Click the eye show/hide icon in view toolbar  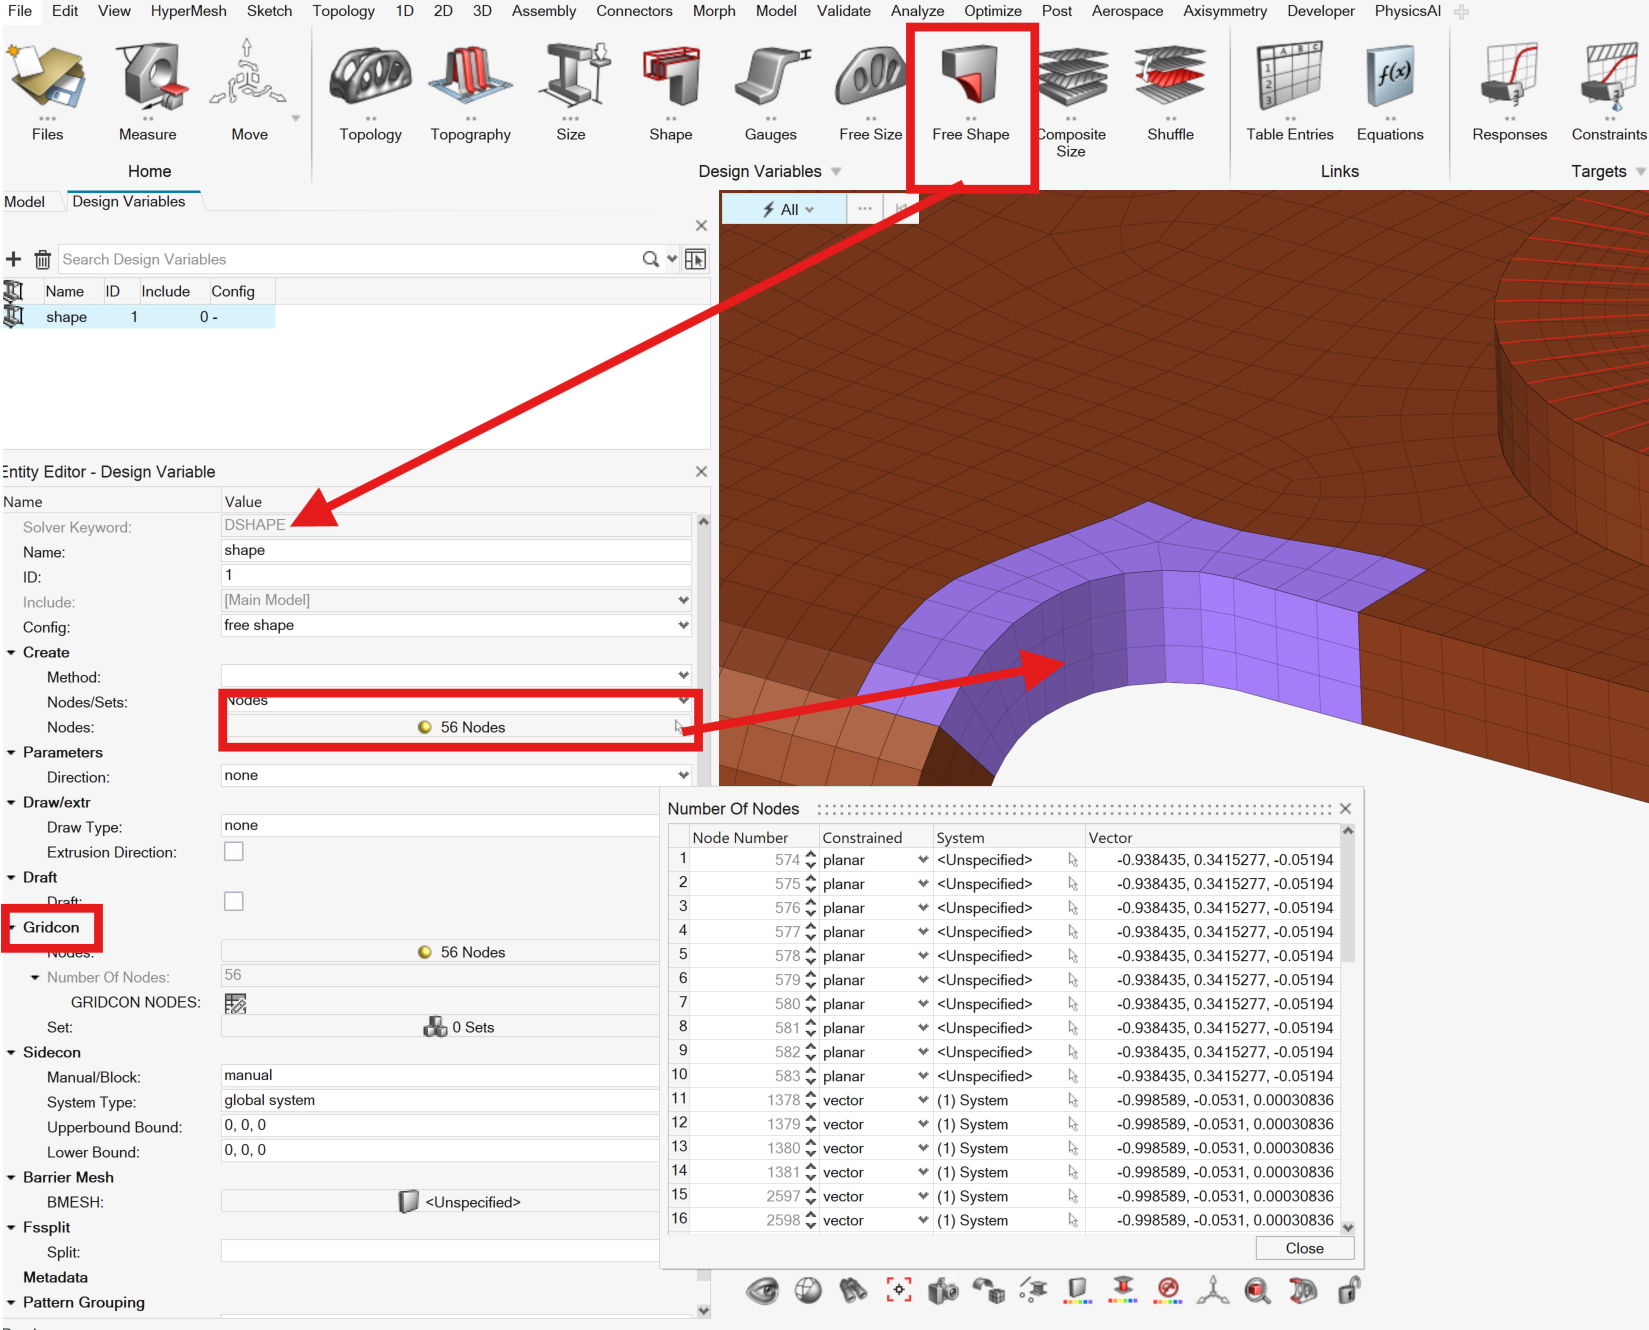(x=762, y=1291)
